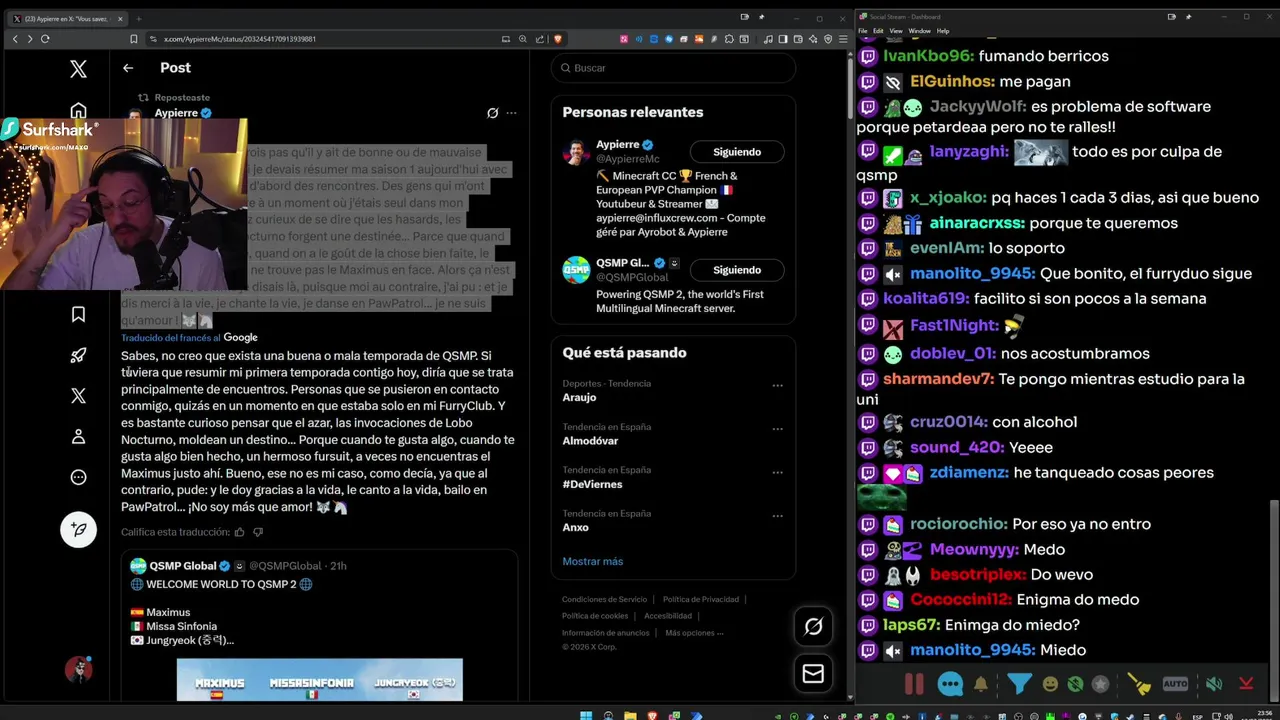Open options for #DeViernes trend
Screen dimensions: 1280x720
777,472
